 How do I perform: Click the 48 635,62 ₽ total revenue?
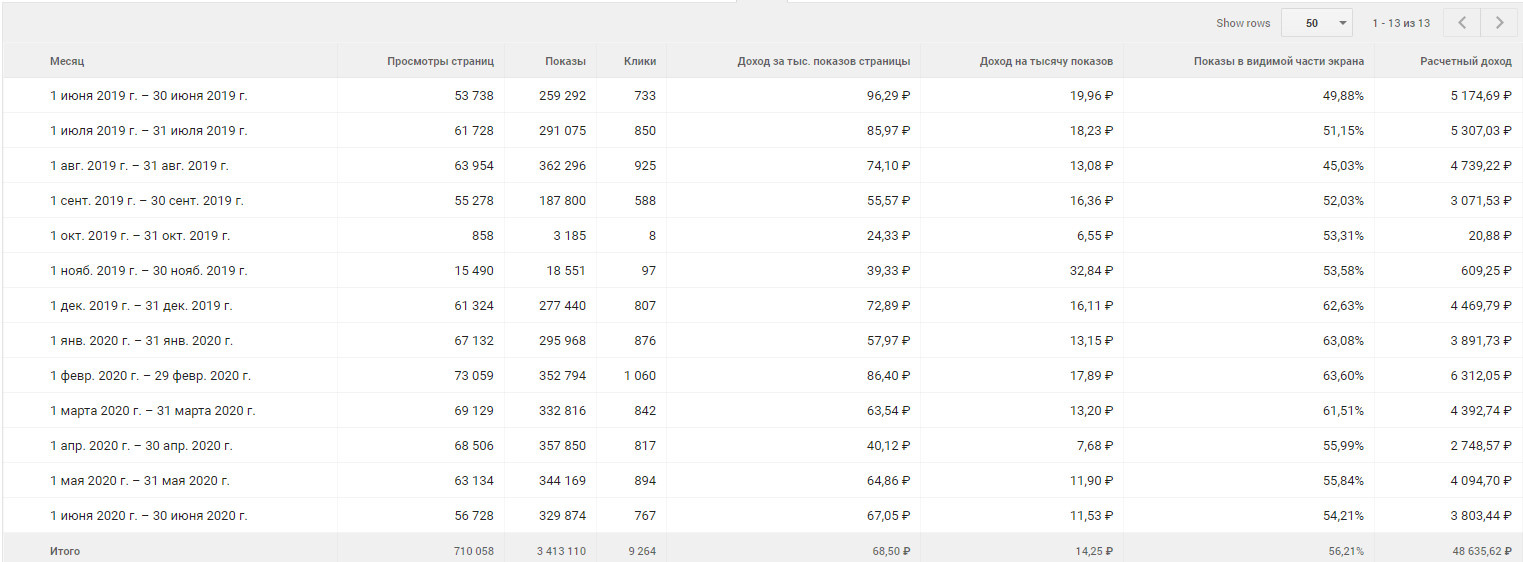pyautogui.click(x=1476, y=551)
